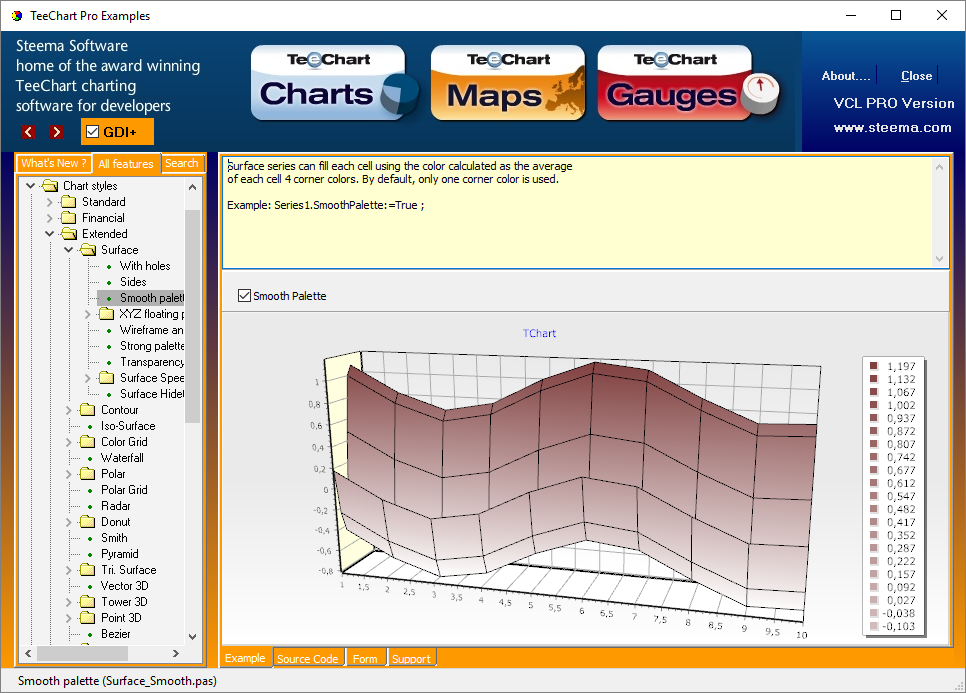Toggle legend checkbox for value 1,197
The image size is (966, 693).
(x=874, y=366)
